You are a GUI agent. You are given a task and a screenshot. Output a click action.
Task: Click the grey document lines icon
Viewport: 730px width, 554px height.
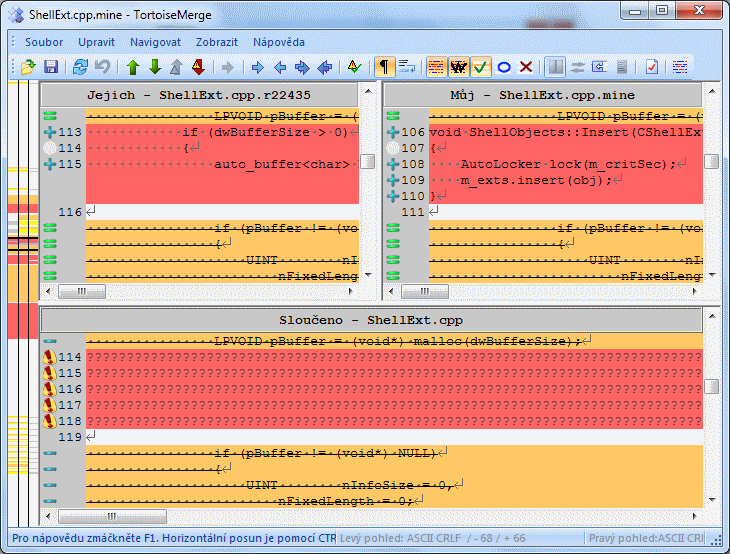coord(622,67)
